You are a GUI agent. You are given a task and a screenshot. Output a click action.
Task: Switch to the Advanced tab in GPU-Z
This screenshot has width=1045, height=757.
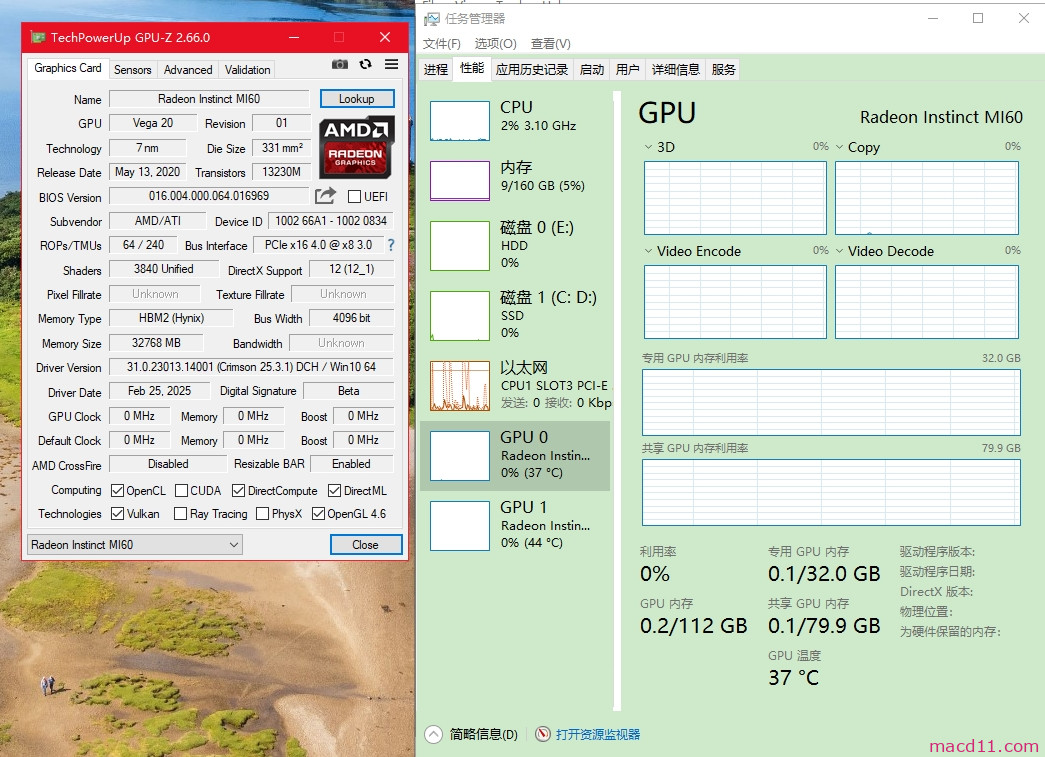click(x=188, y=69)
